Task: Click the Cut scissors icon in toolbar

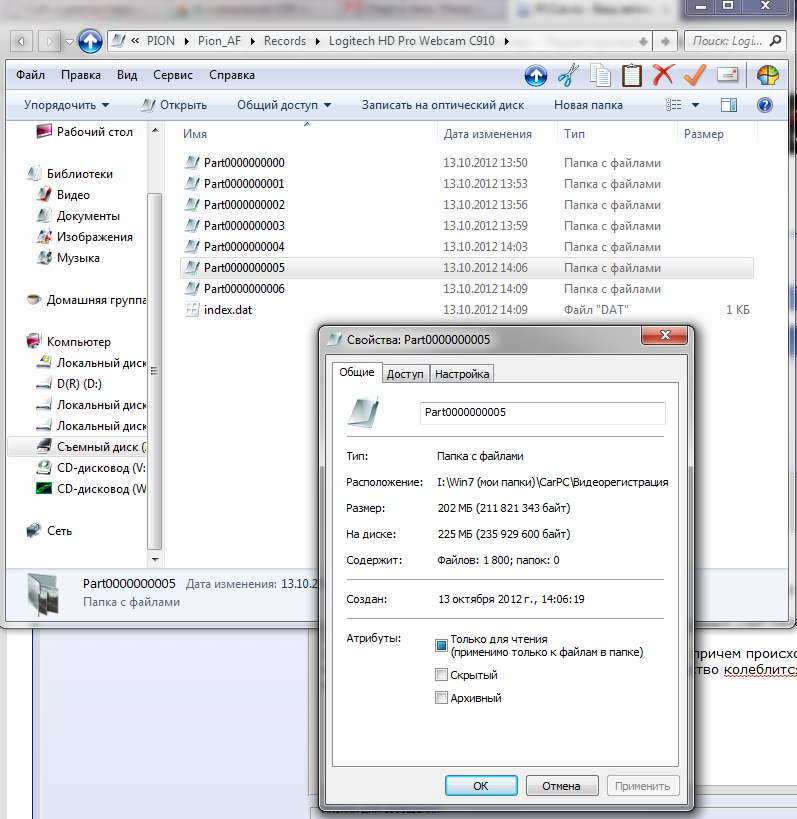Action: click(x=568, y=76)
